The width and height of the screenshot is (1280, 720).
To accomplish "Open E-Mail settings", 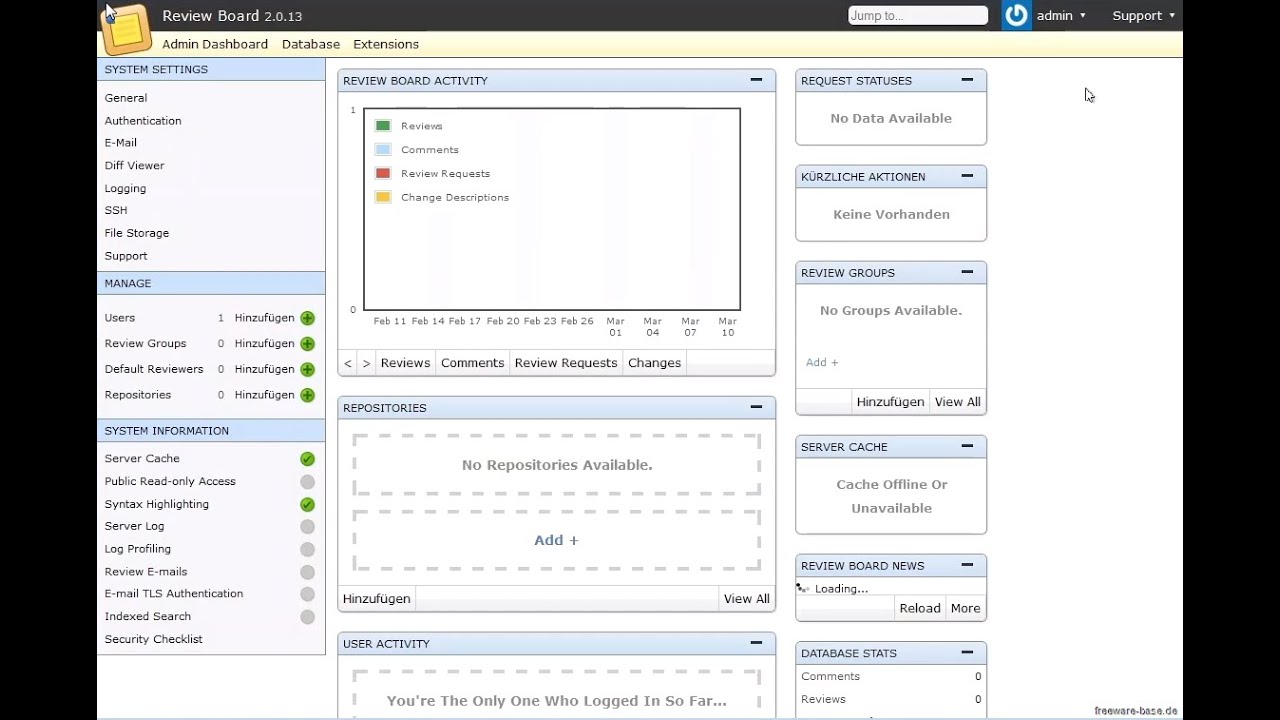I will tap(121, 143).
